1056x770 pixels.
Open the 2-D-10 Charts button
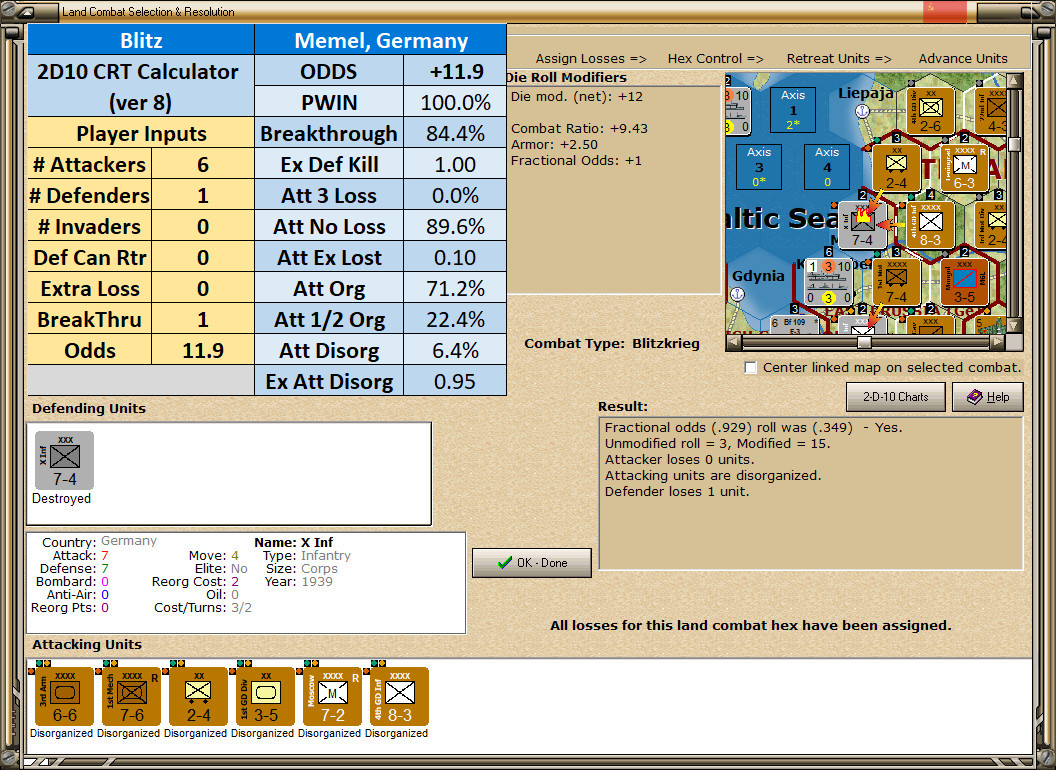click(x=896, y=397)
